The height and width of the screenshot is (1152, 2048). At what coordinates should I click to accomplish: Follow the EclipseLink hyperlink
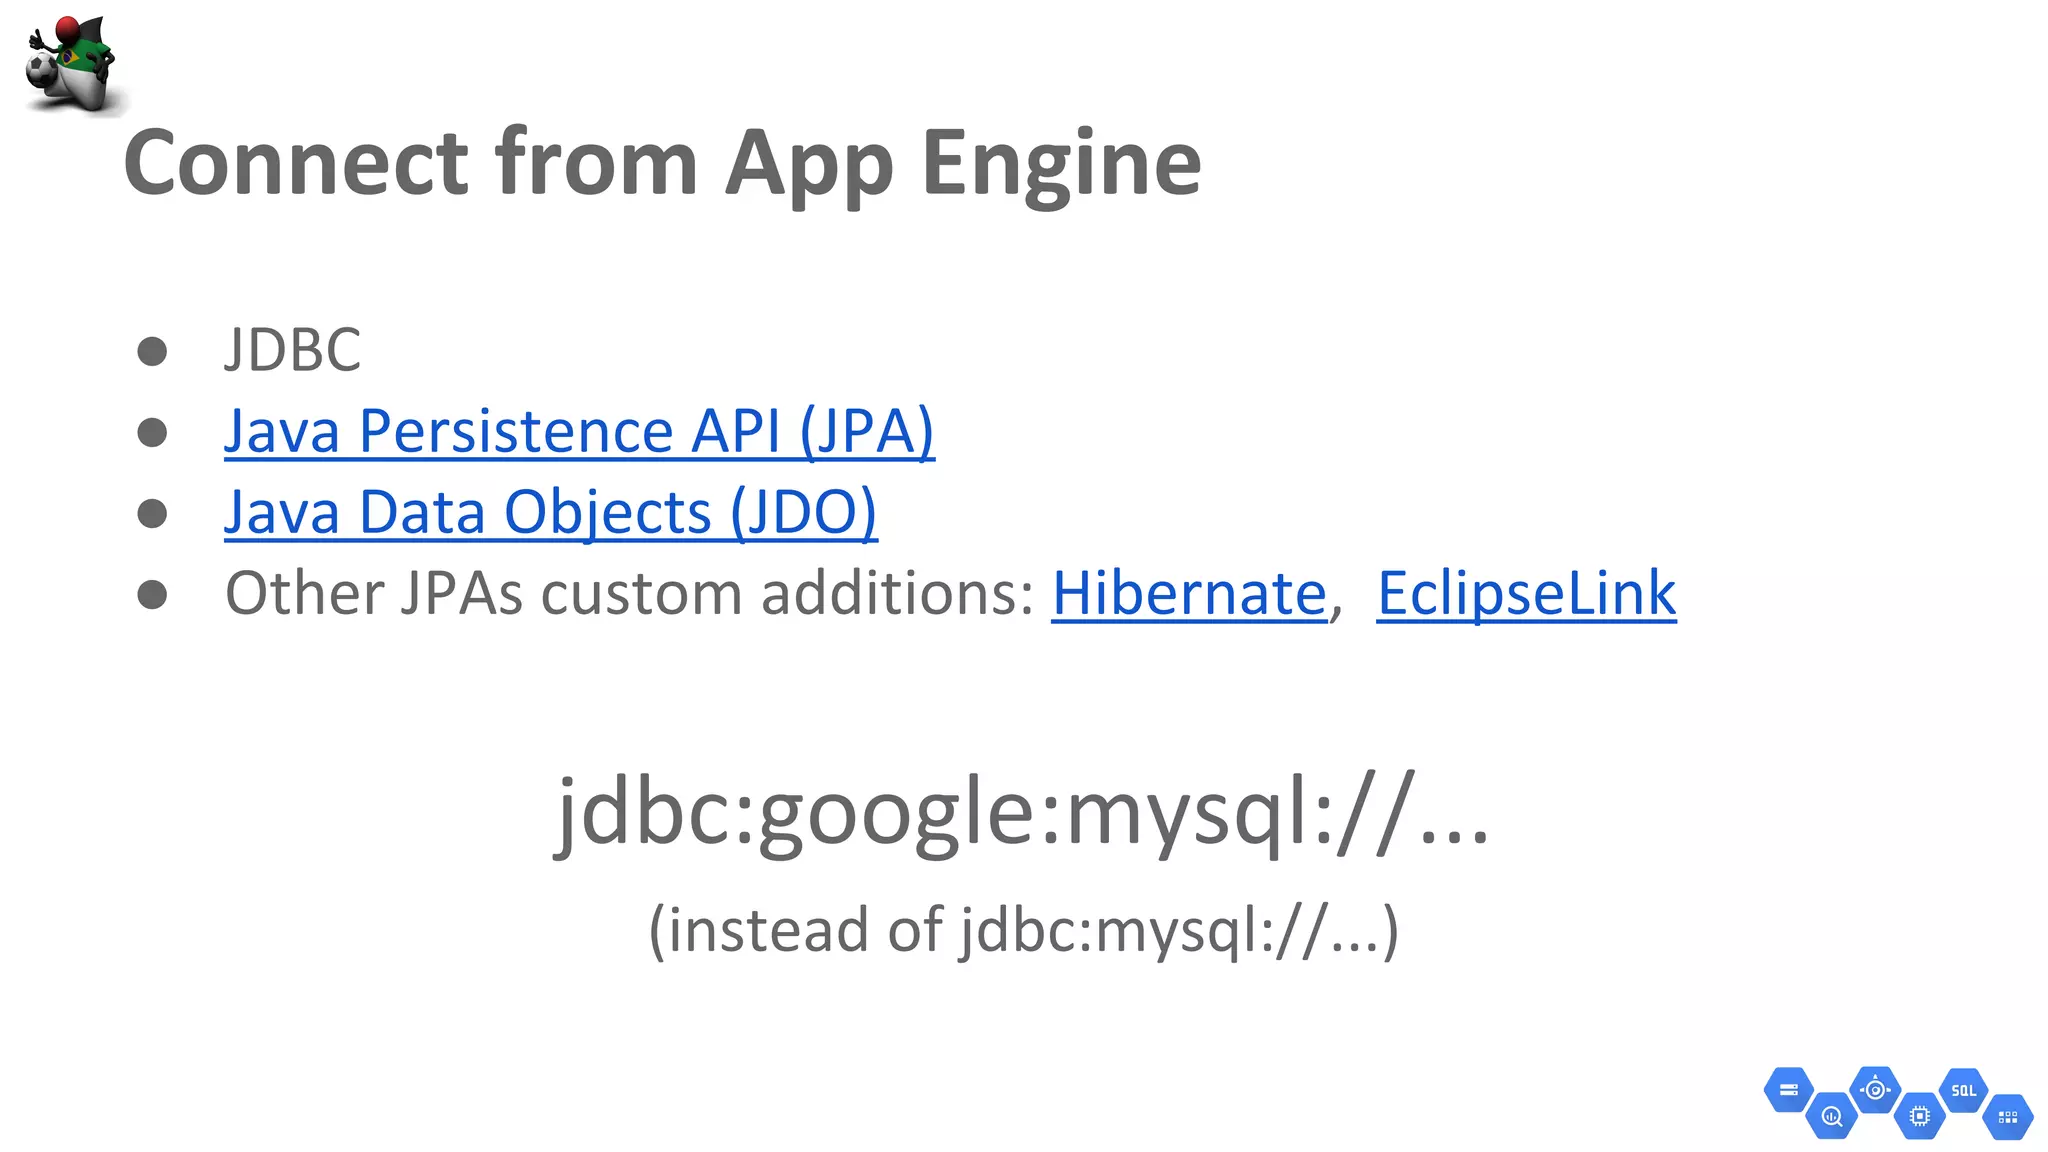1526,594
